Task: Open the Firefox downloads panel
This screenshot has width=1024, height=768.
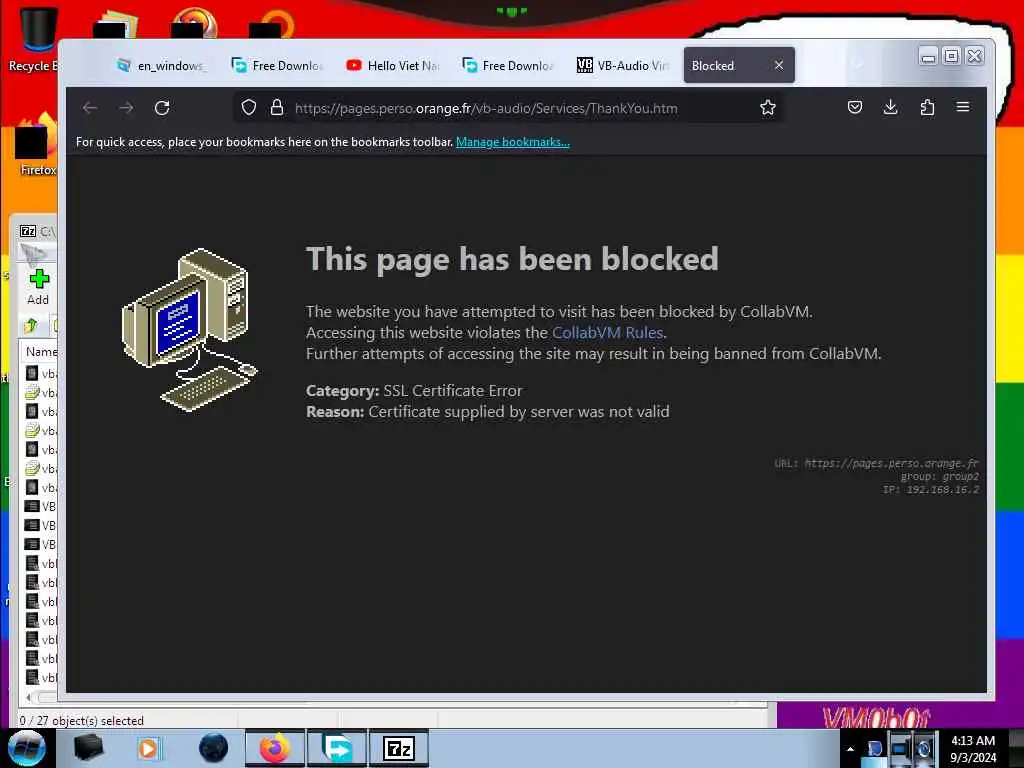Action: pos(891,108)
